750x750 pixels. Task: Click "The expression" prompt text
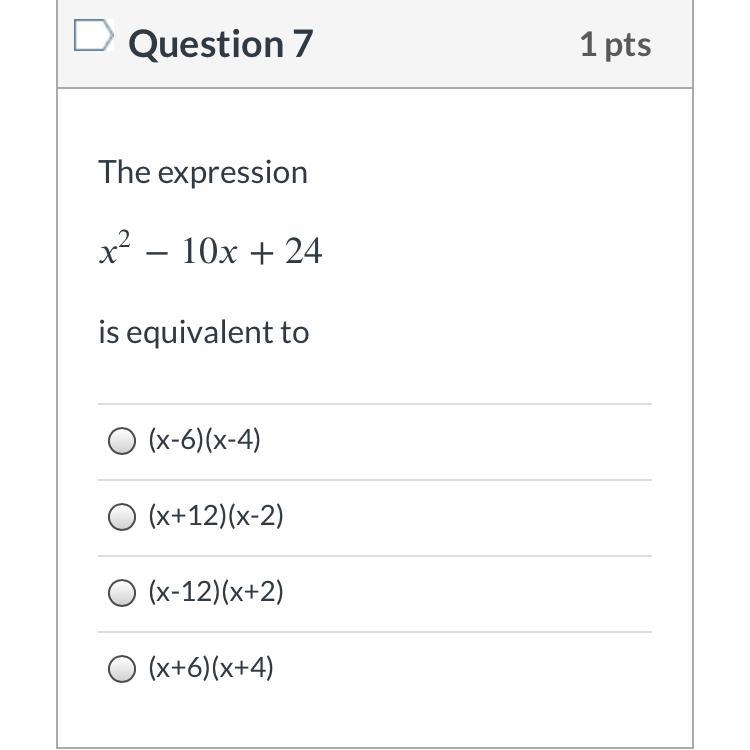203,173
